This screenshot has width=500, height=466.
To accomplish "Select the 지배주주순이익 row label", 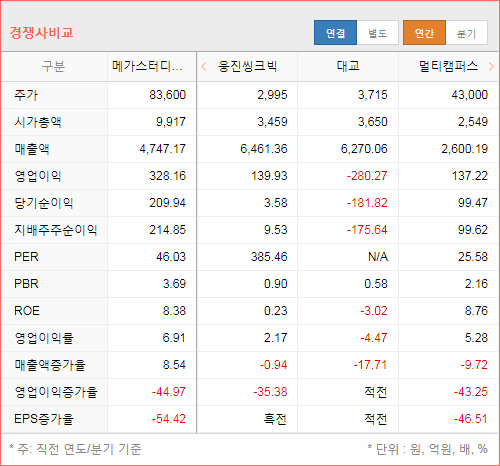I will tap(55, 230).
